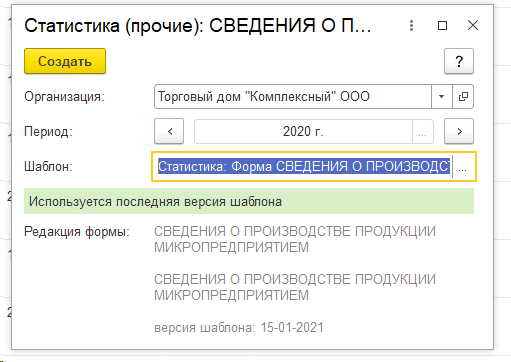The image size is (511, 362).
Task: Click the first СВЕДЕНИЯ О ПРОИЗВОДСТВЕ ПРОДУКЦИИ paragraph
Action: (295, 239)
